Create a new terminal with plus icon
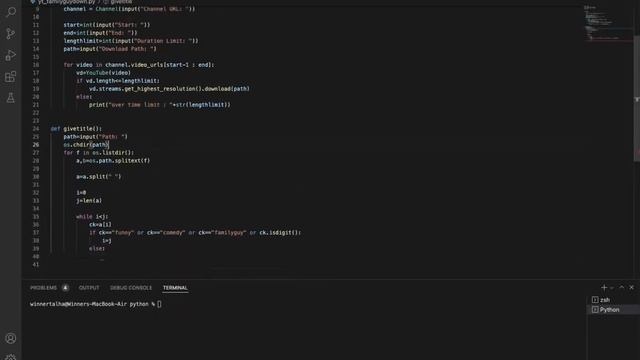Viewport: 640px width, 360px height. click(604, 287)
